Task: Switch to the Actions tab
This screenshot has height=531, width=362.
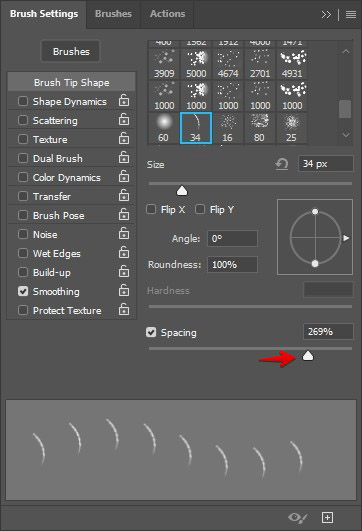Action: point(167,14)
